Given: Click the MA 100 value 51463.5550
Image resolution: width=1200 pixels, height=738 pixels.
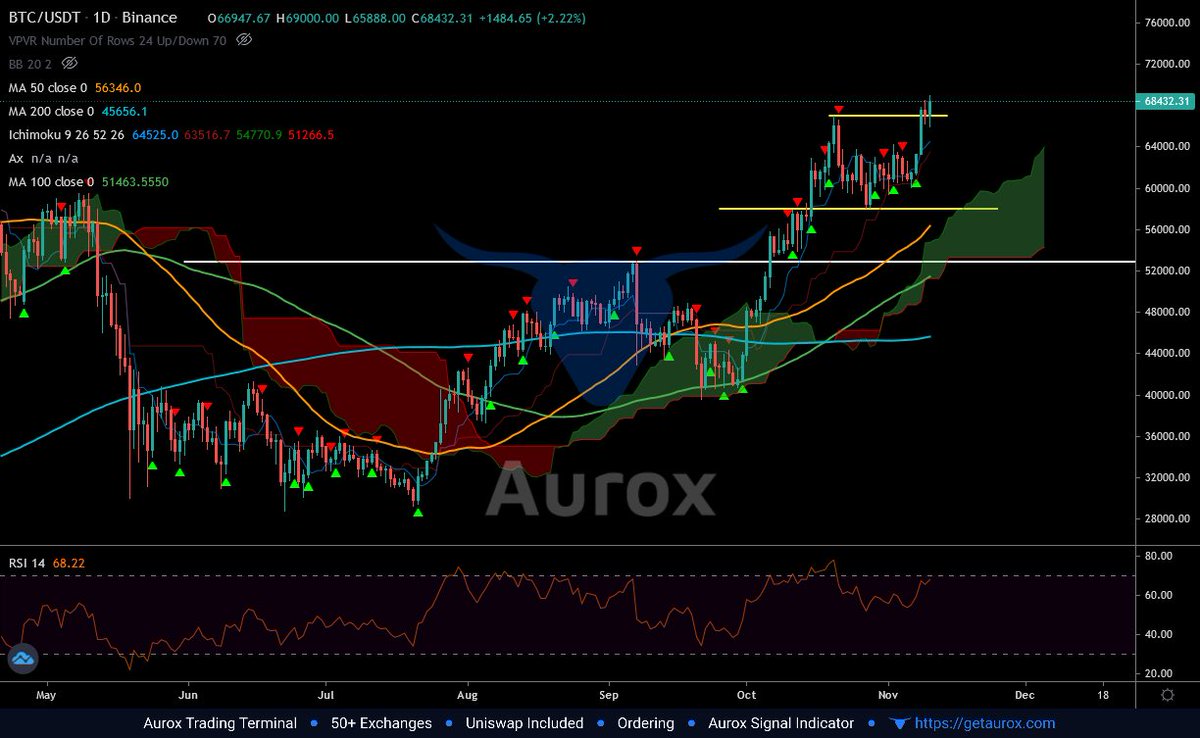Looking at the screenshot, I should coord(135,182).
